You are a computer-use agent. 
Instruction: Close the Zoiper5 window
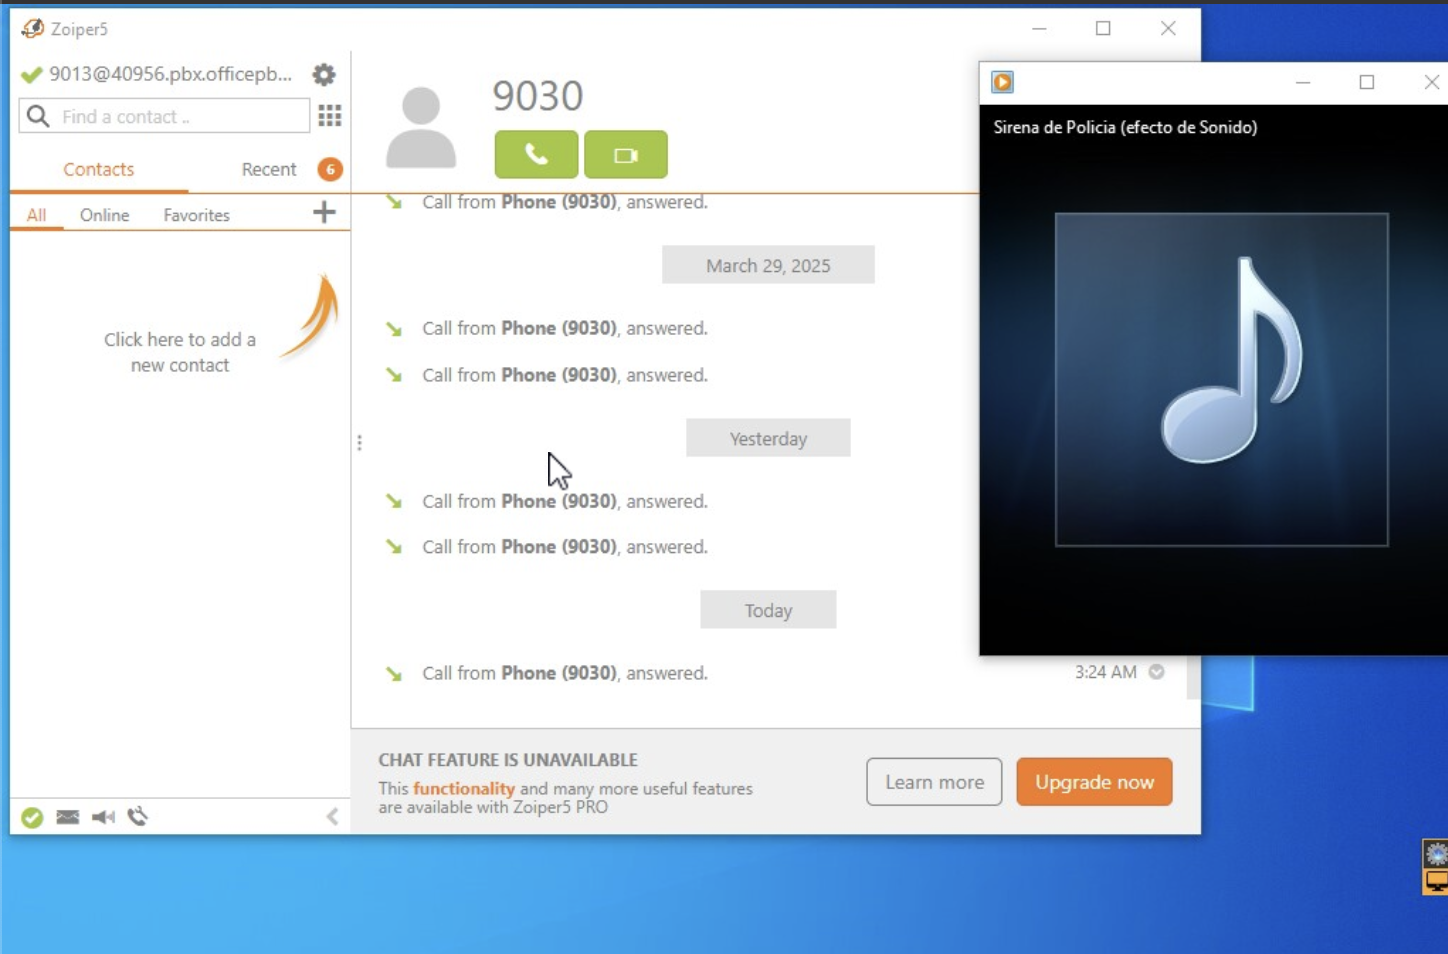coord(1168,28)
